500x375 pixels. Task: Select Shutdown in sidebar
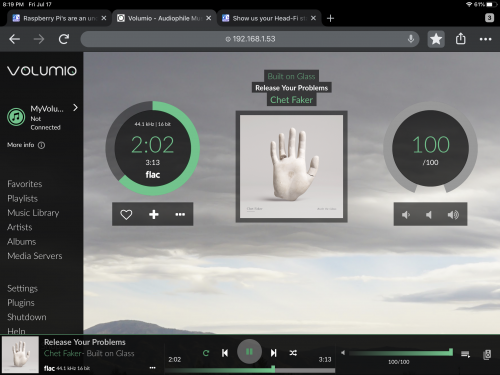point(27,317)
